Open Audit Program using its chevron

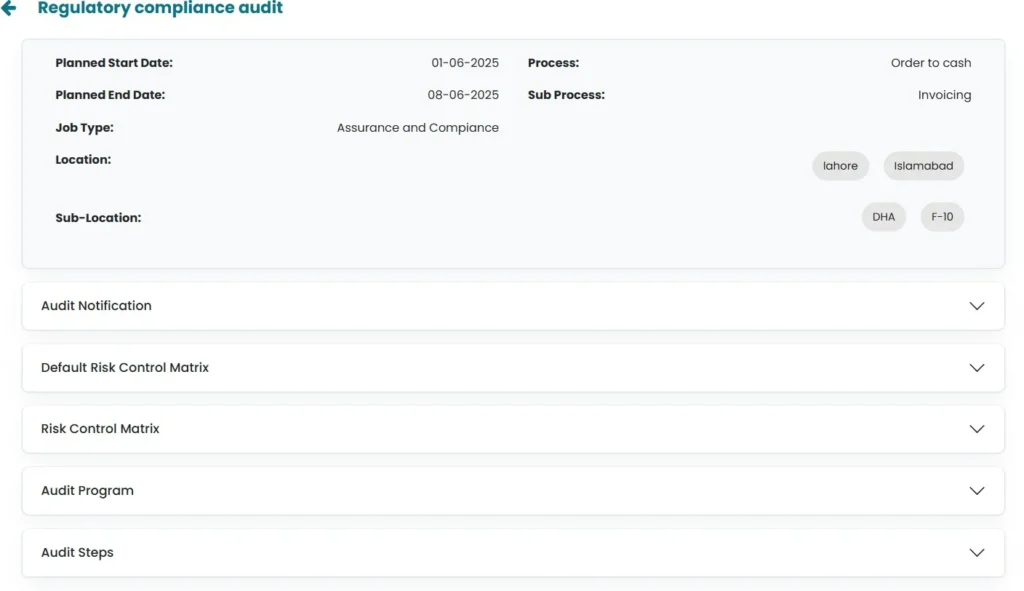(977, 491)
